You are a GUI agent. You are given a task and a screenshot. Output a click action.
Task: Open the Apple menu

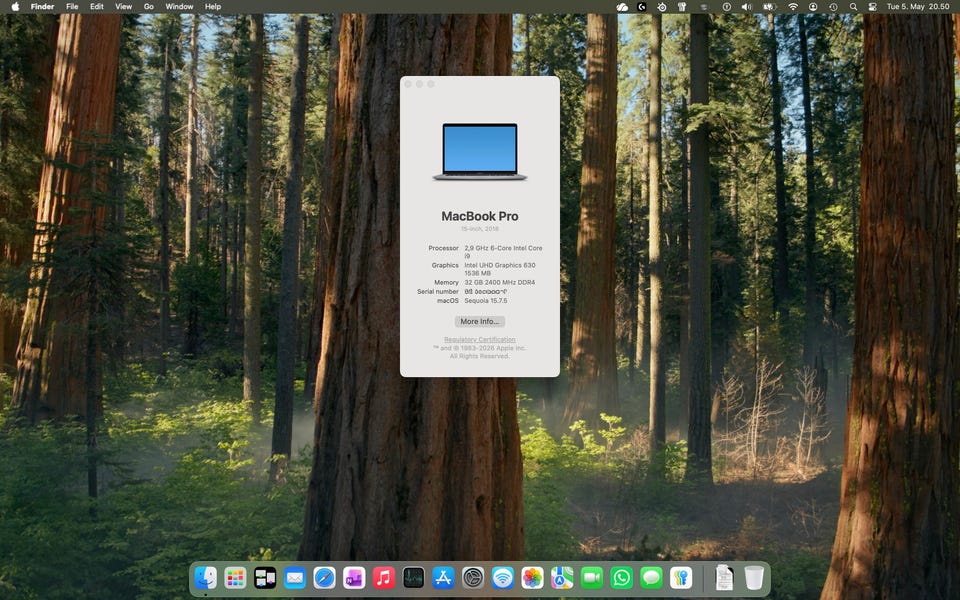(x=15, y=7)
